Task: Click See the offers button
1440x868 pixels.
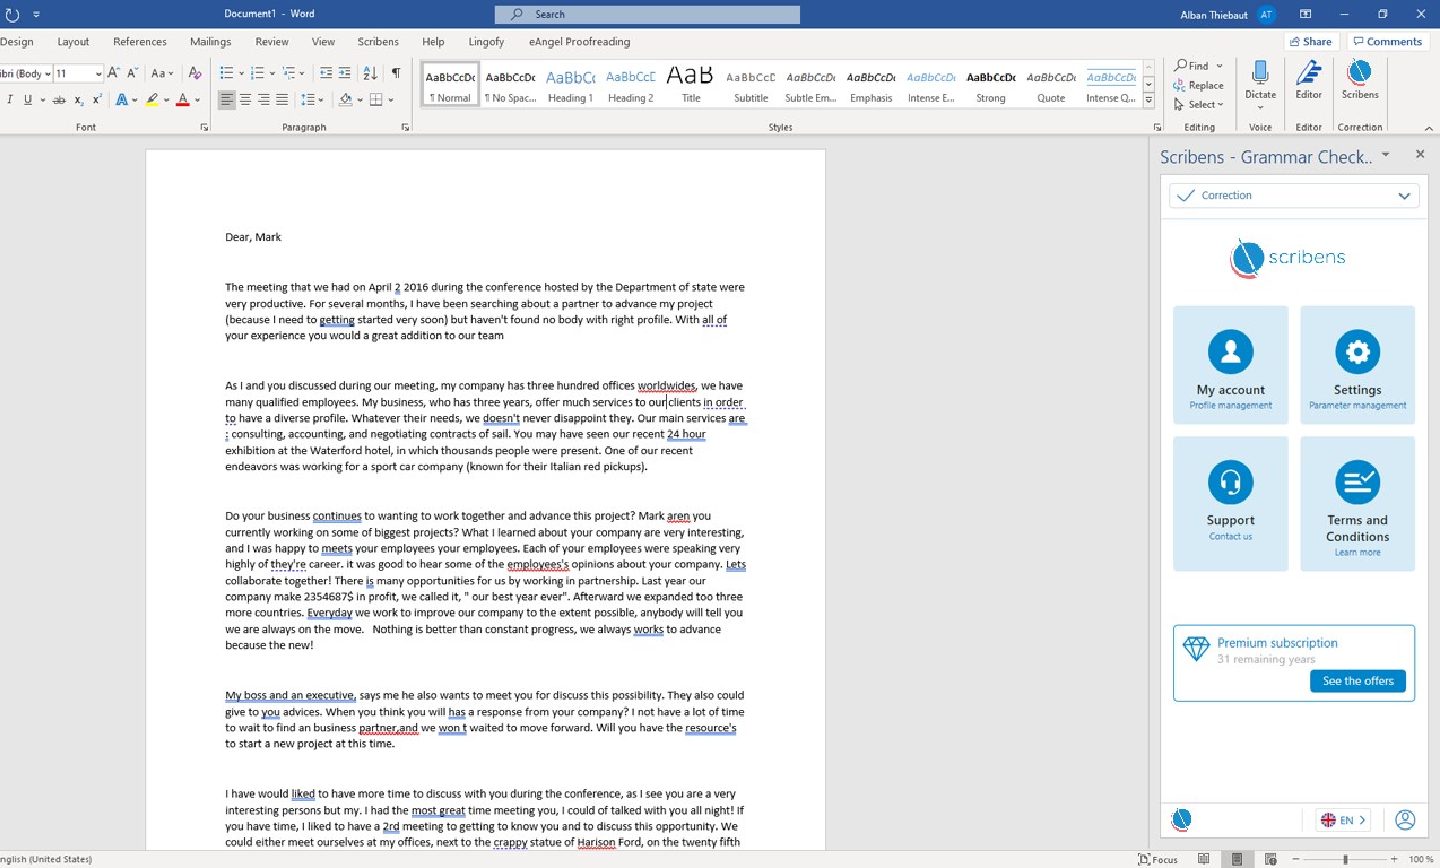Action: click(1358, 681)
